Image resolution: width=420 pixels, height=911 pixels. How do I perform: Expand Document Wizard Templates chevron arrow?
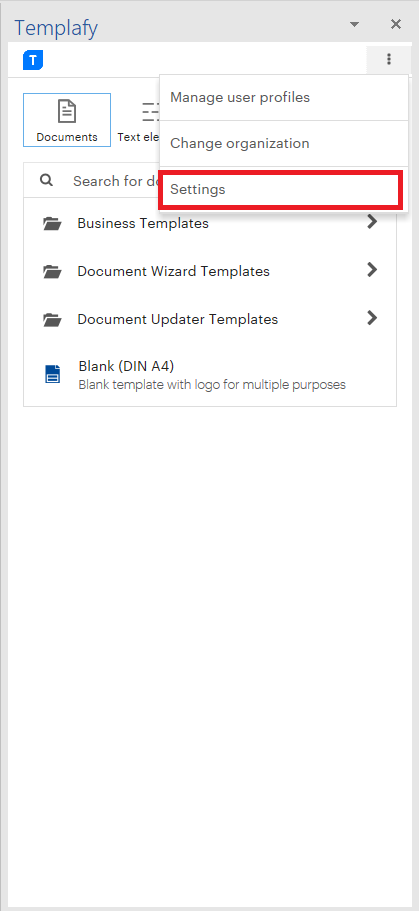click(x=372, y=270)
